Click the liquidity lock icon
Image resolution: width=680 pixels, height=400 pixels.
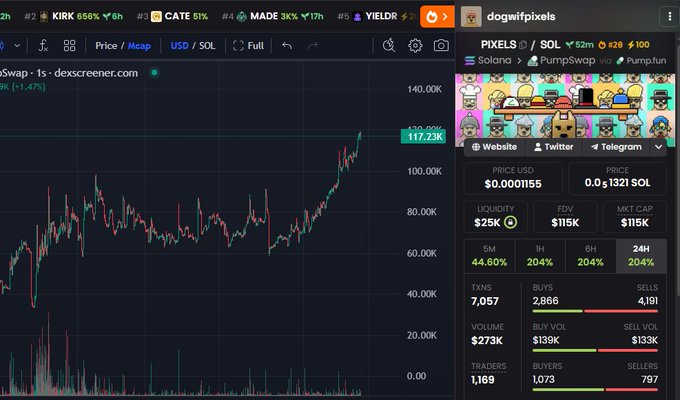pos(510,223)
